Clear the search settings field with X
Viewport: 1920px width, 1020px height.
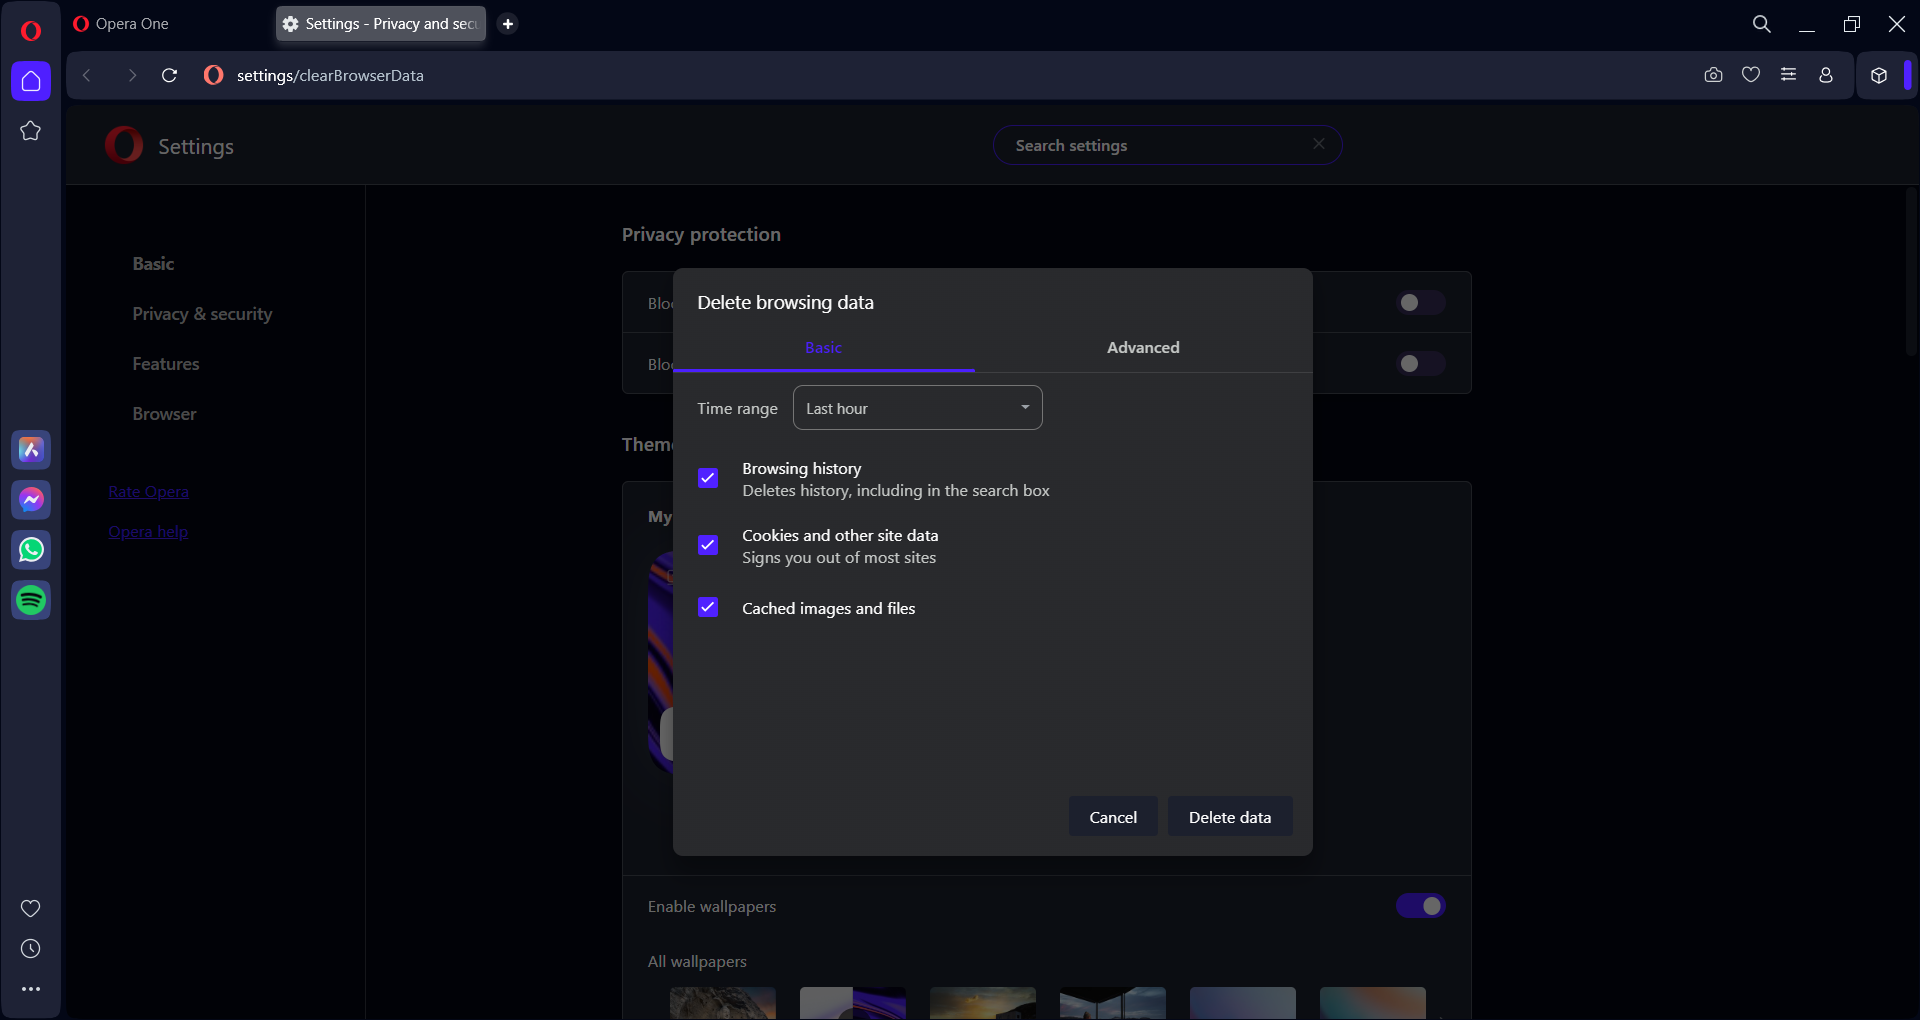[1319, 144]
